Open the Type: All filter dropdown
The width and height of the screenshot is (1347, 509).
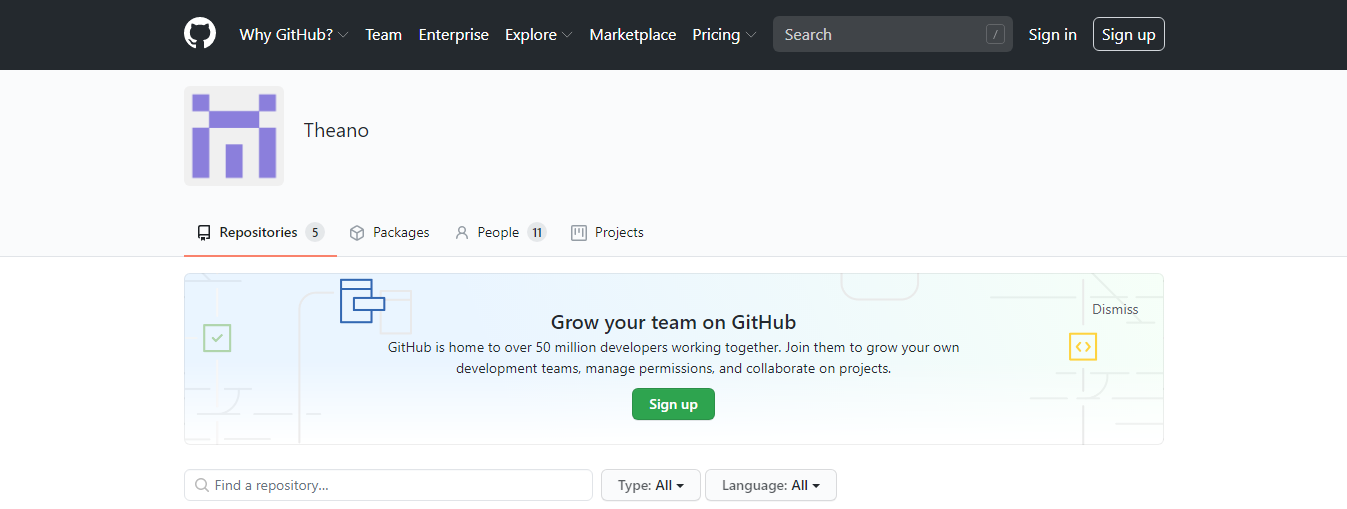pyautogui.click(x=650, y=485)
